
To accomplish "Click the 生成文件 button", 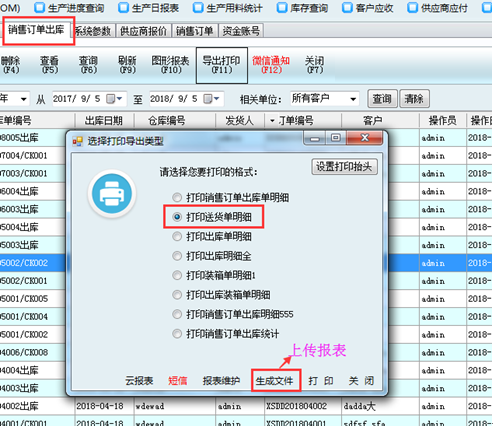I will 276,380.
